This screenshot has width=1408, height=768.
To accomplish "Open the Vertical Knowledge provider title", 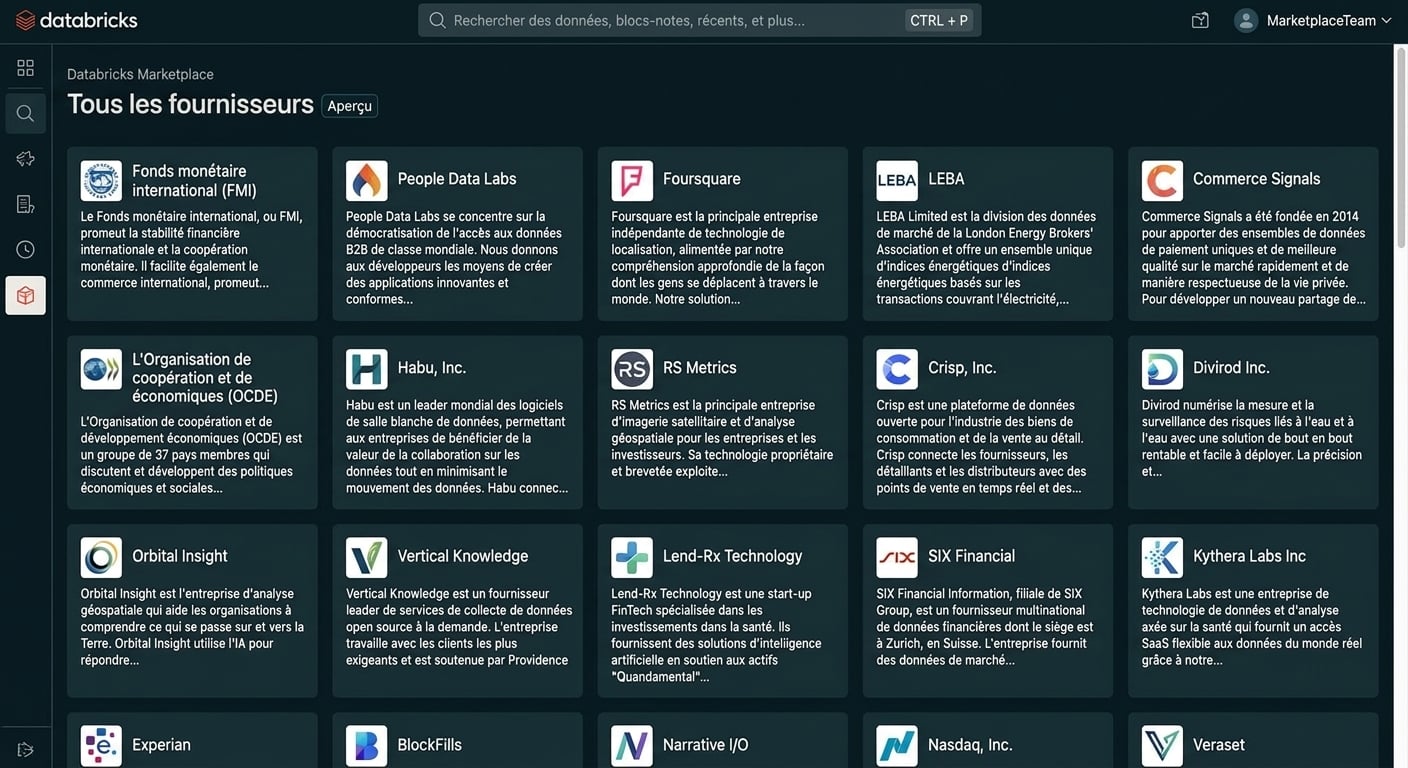I will tap(463, 556).
